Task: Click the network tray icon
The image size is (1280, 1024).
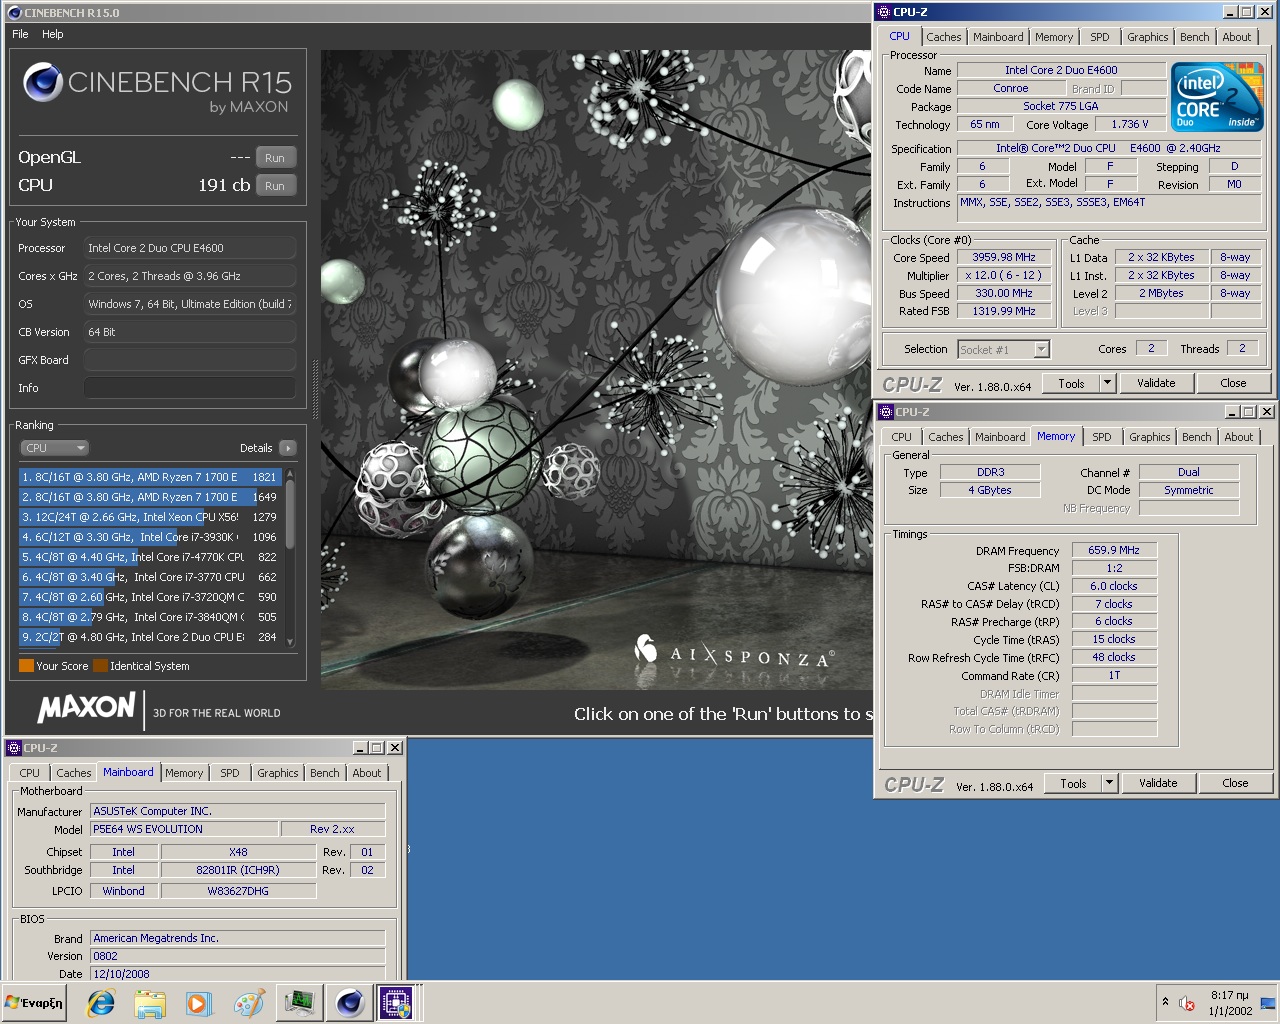Action: (x=1267, y=1003)
